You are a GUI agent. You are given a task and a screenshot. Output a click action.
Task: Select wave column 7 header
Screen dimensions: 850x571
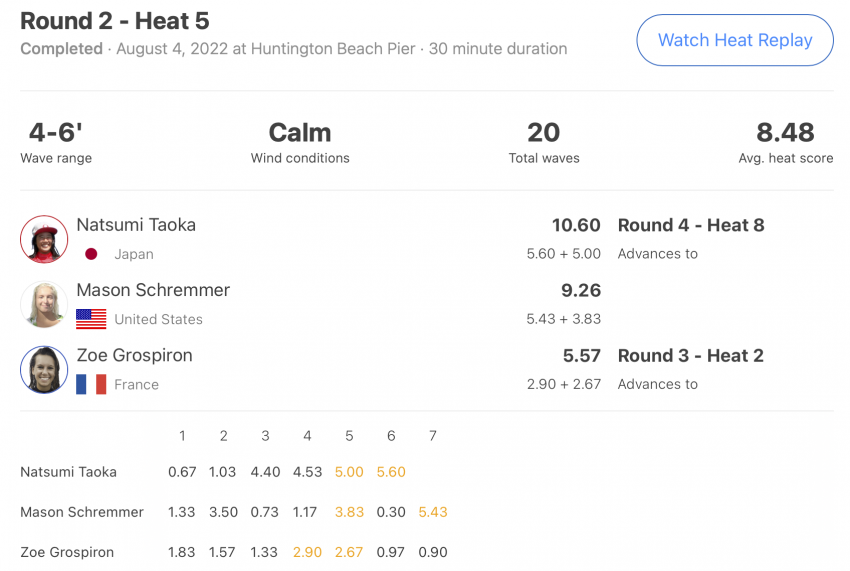point(433,435)
